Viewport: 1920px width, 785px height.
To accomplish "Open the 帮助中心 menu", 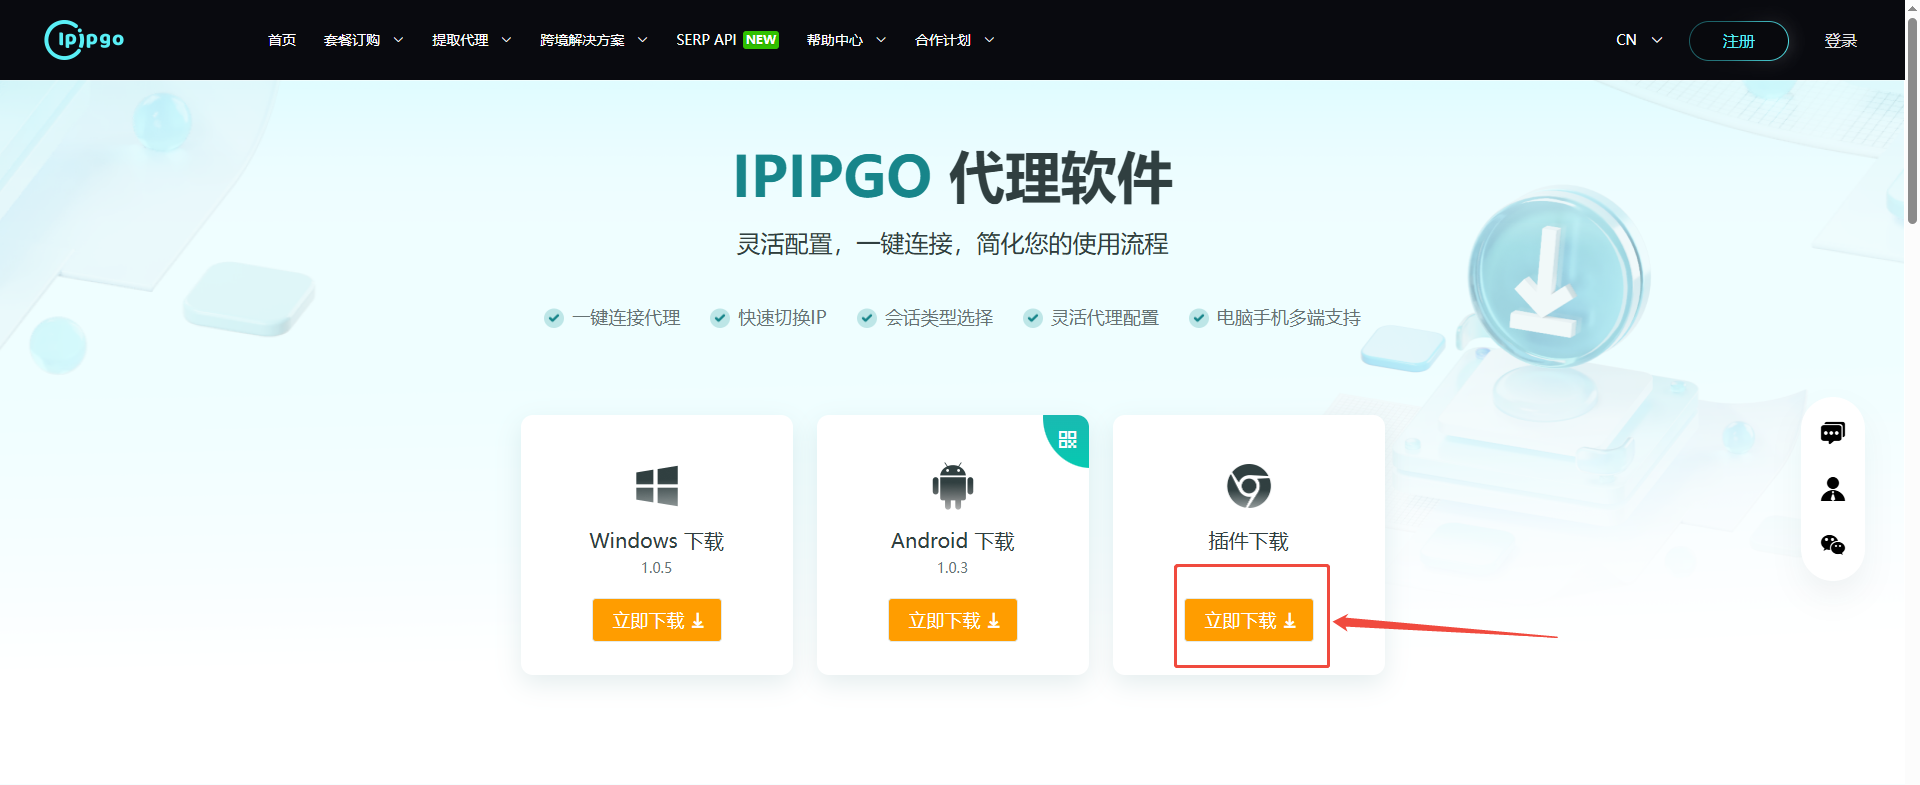I will pyautogui.click(x=846, y=40).
